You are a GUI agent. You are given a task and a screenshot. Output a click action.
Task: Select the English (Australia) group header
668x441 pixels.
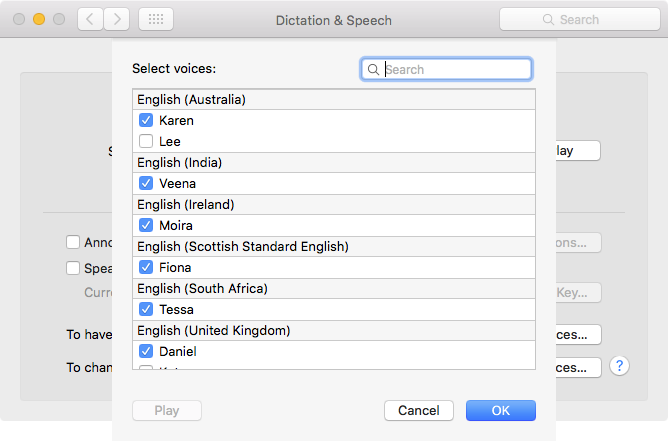coord(334,99)
